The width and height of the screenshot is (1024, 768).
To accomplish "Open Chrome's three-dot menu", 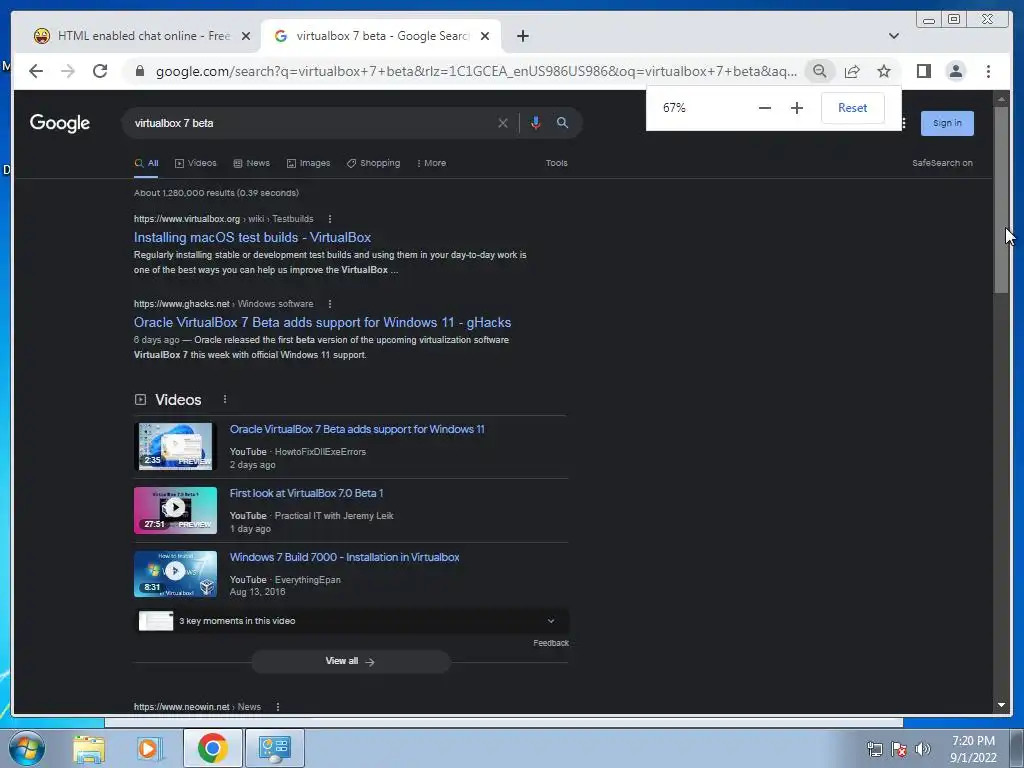I will [x=988, y=71].
